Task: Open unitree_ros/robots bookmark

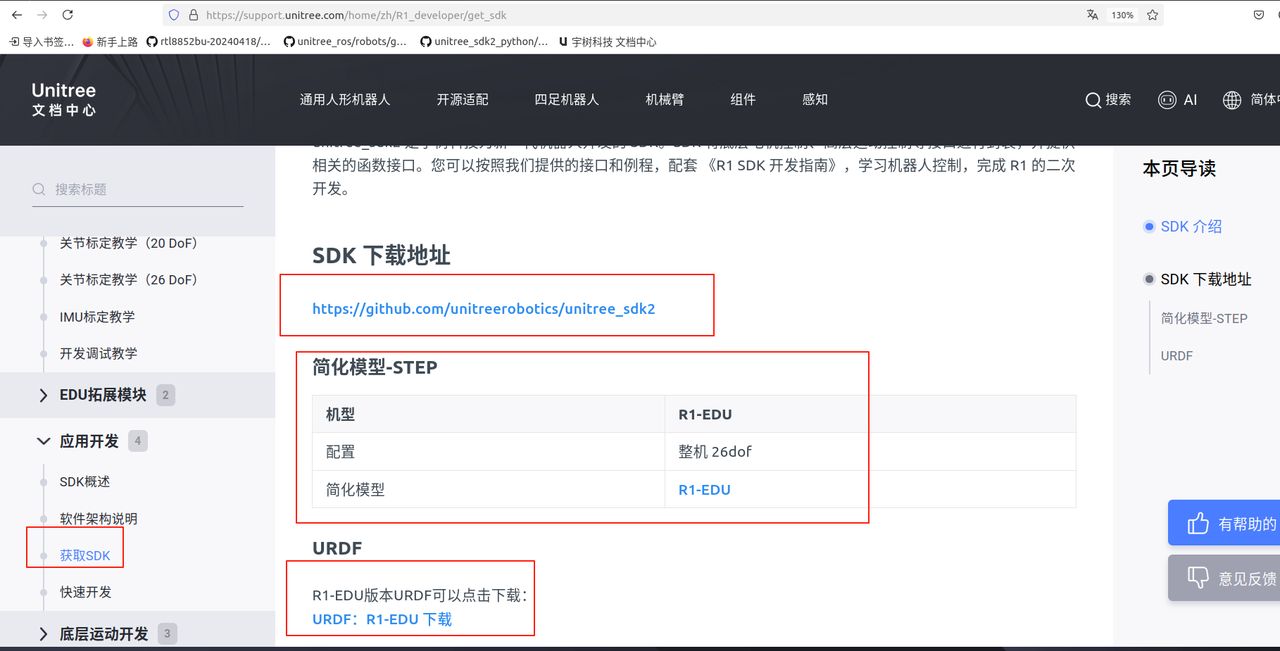Action: coord(346,42)
